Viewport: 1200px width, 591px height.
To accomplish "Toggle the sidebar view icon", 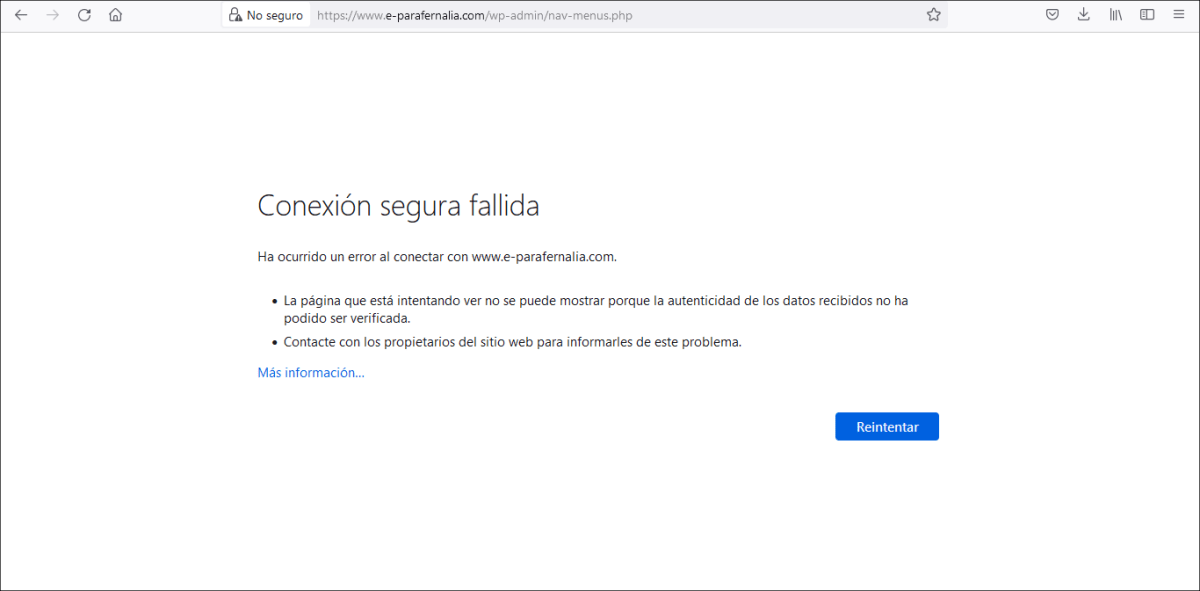I will tap(1148, 15).
